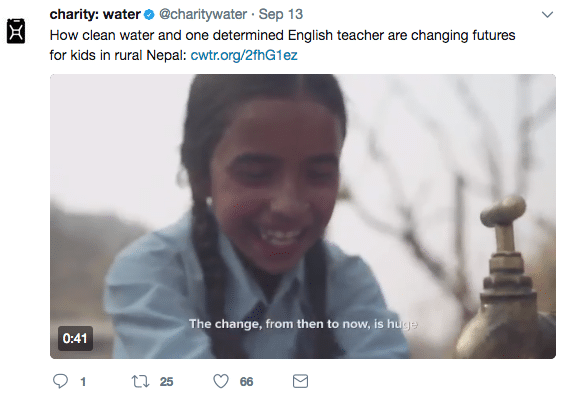This screenshot has height=396, width=566.
Task: Click the like count 66
Action: coord(247,382)
